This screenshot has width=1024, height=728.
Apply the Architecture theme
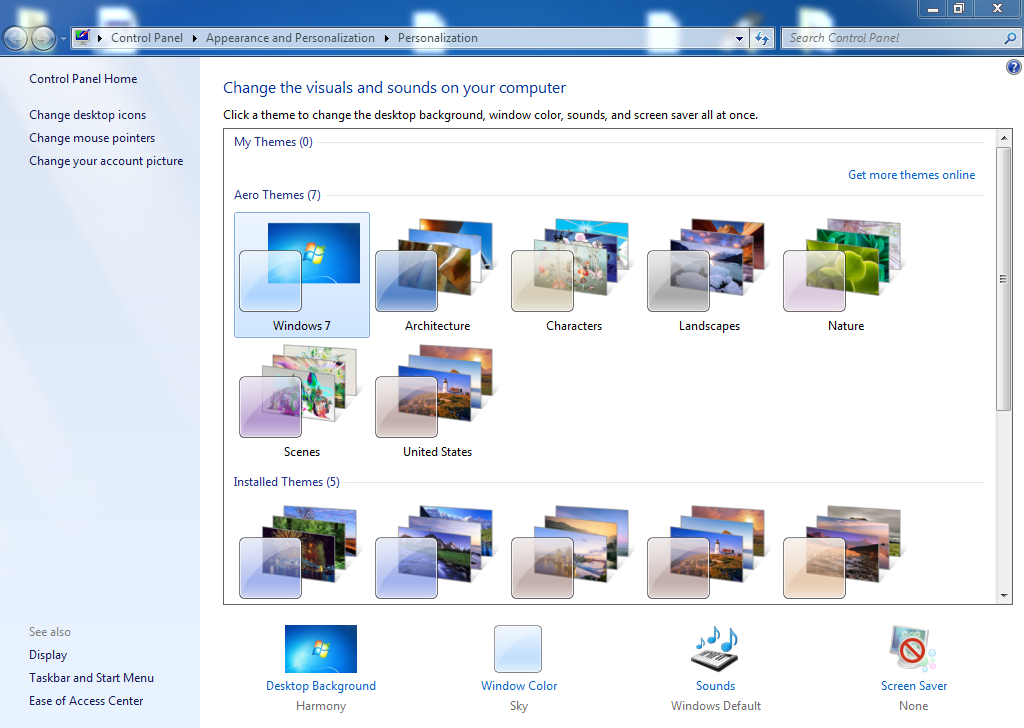click(x=438, y=275)
